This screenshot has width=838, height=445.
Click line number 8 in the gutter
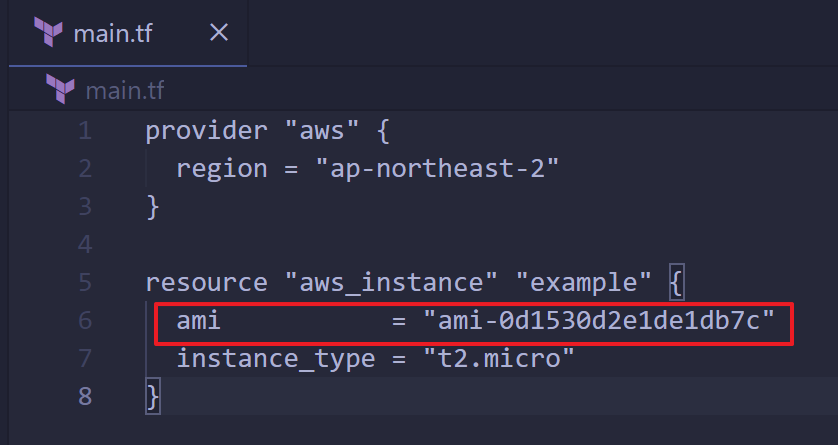click(x=86, y=396)
